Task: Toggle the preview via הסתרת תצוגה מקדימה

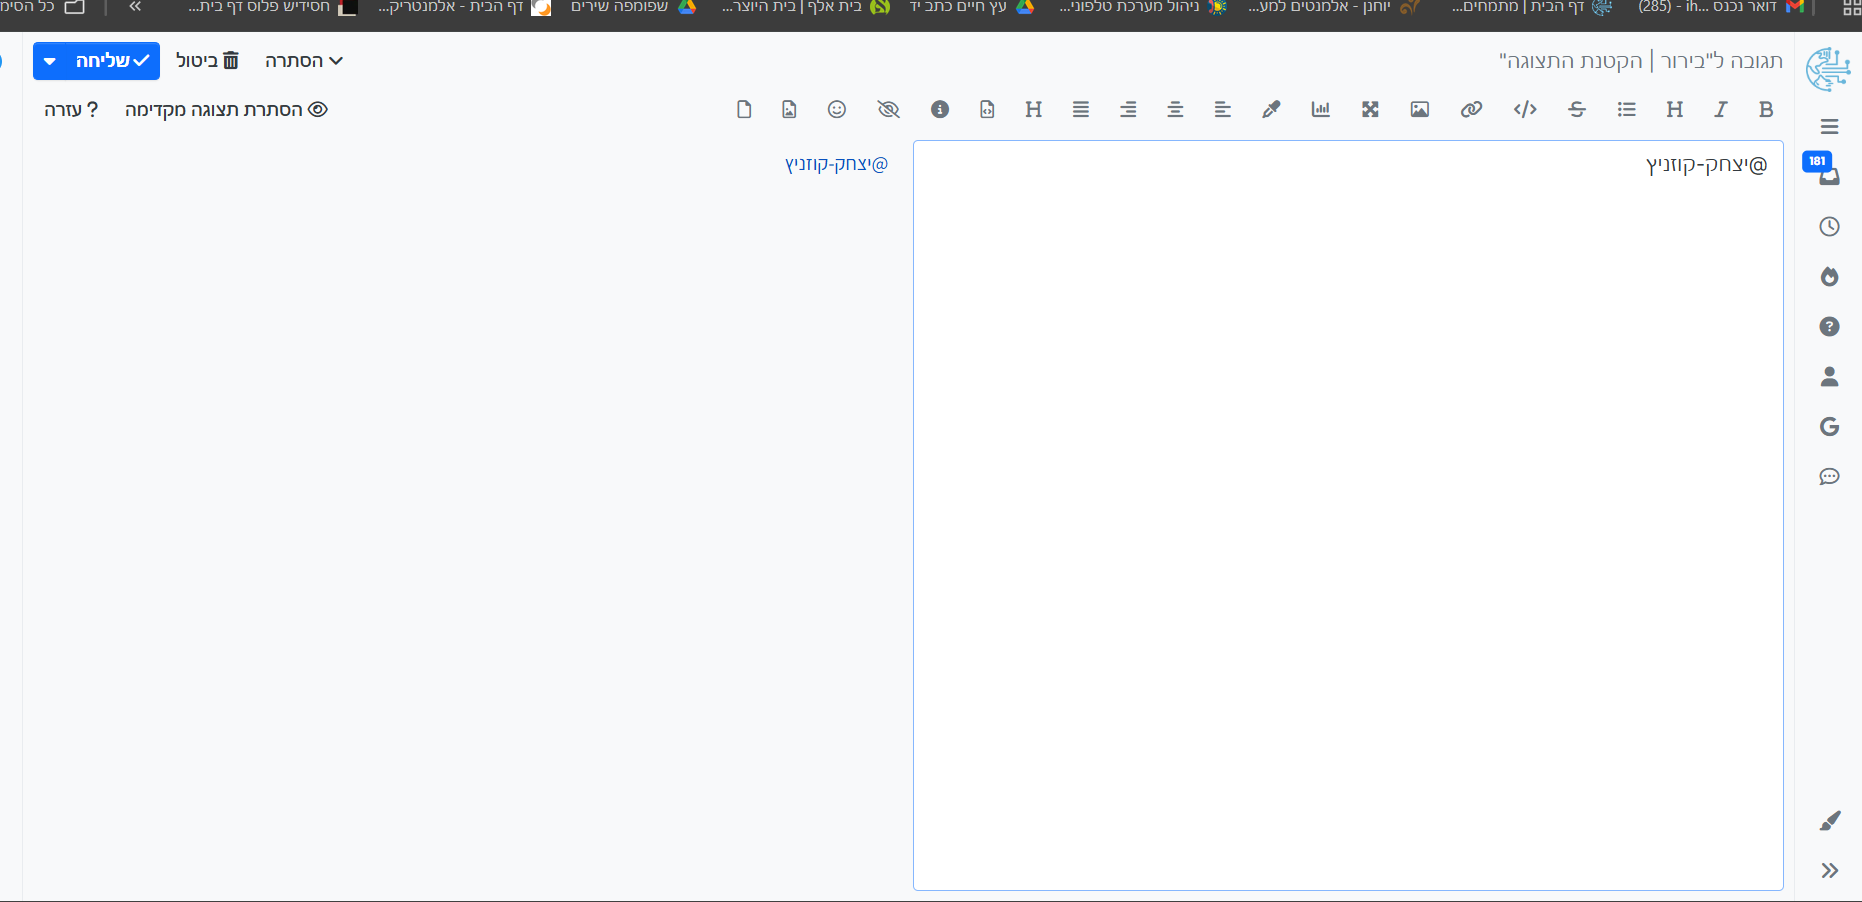Action: (226, 110)
